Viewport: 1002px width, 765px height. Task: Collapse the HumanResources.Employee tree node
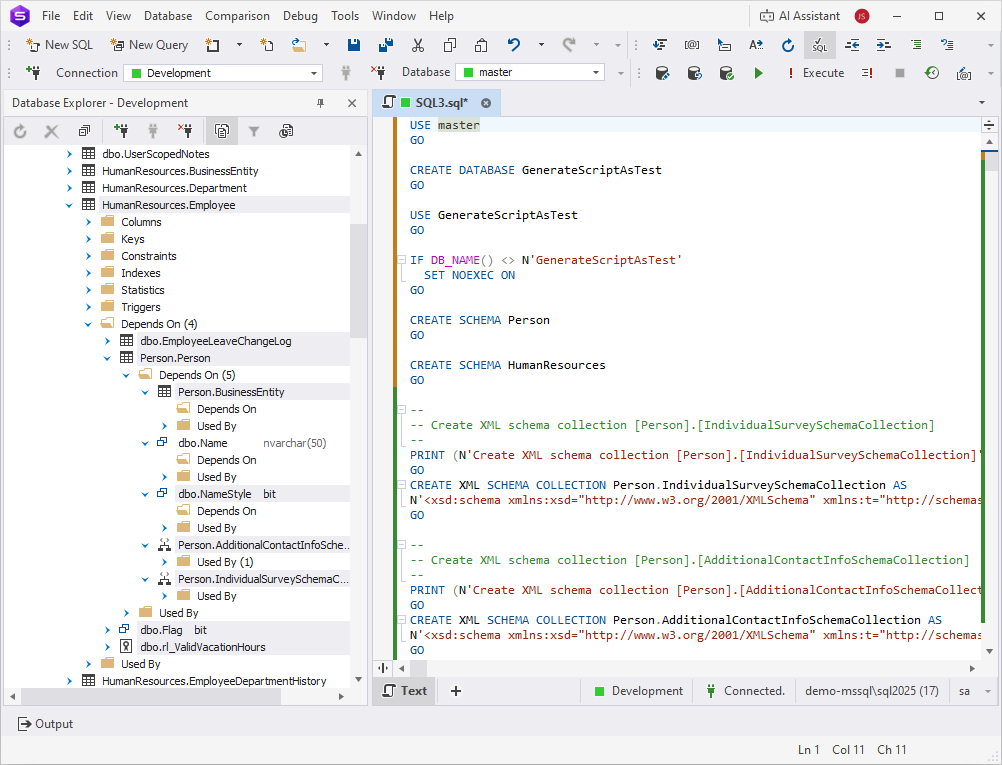[x=69, y=205]
